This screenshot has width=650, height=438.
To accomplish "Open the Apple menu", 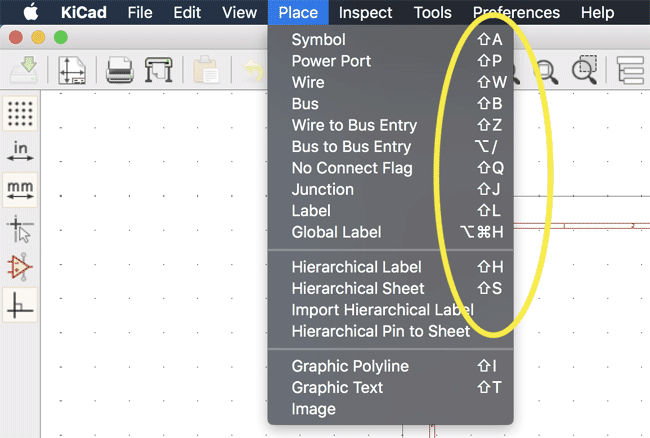I will pos(30,12).
